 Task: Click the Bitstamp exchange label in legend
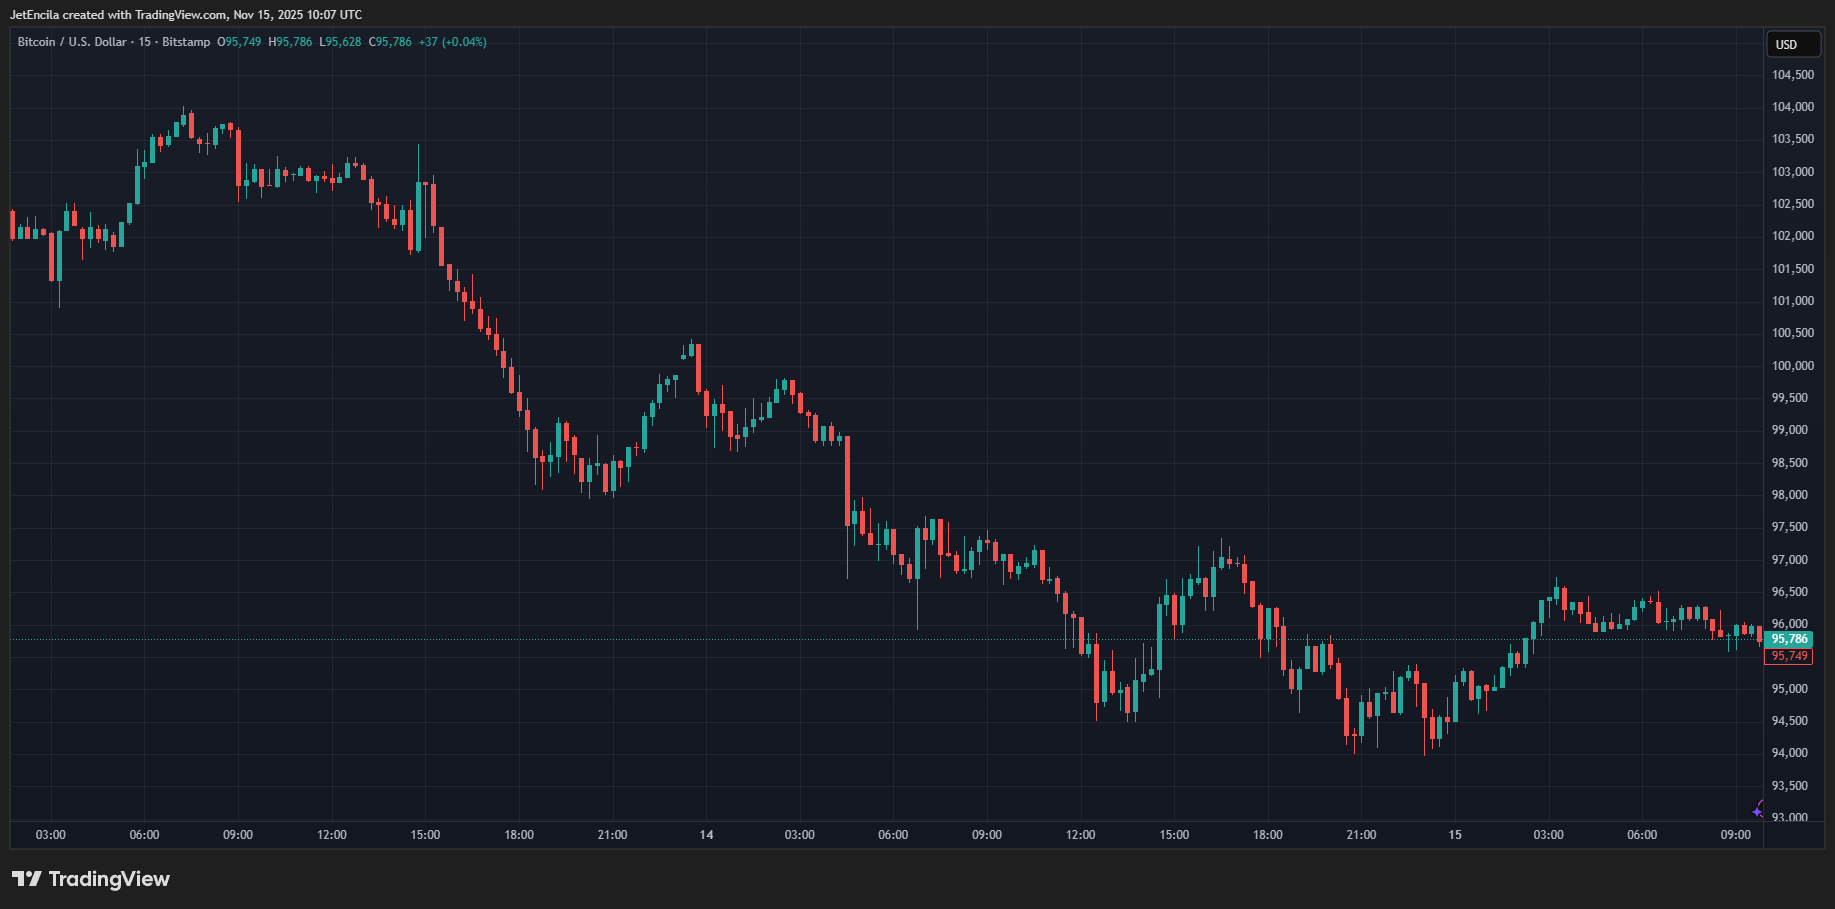pos(186,42)
